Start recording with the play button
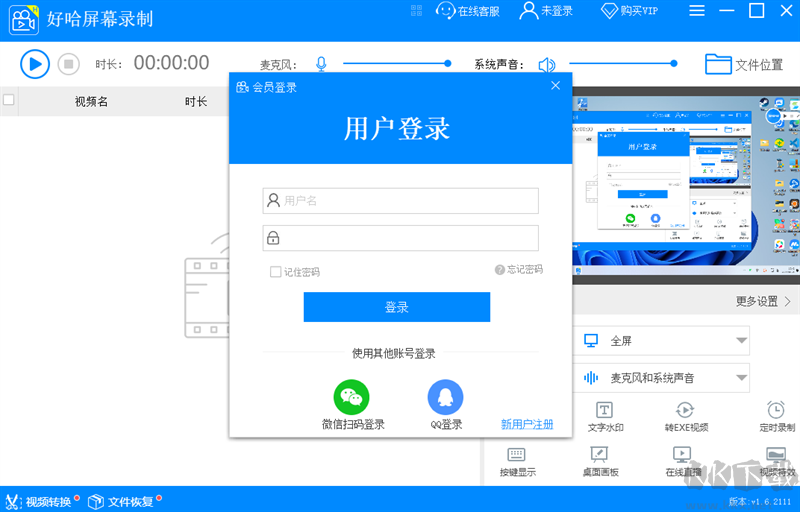Image resolution: width=800 pixels, height=512 pixels. click(x=35, y=64)
